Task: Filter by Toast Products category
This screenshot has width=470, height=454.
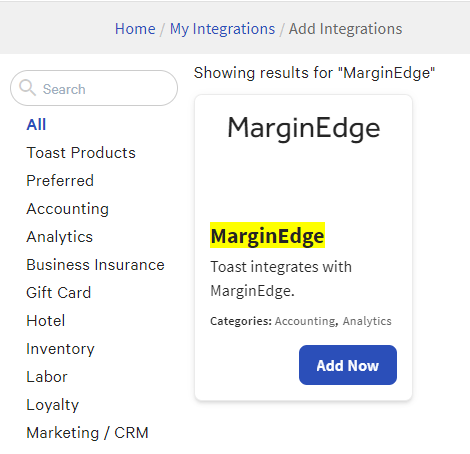Action: click(x=81, y=153)
